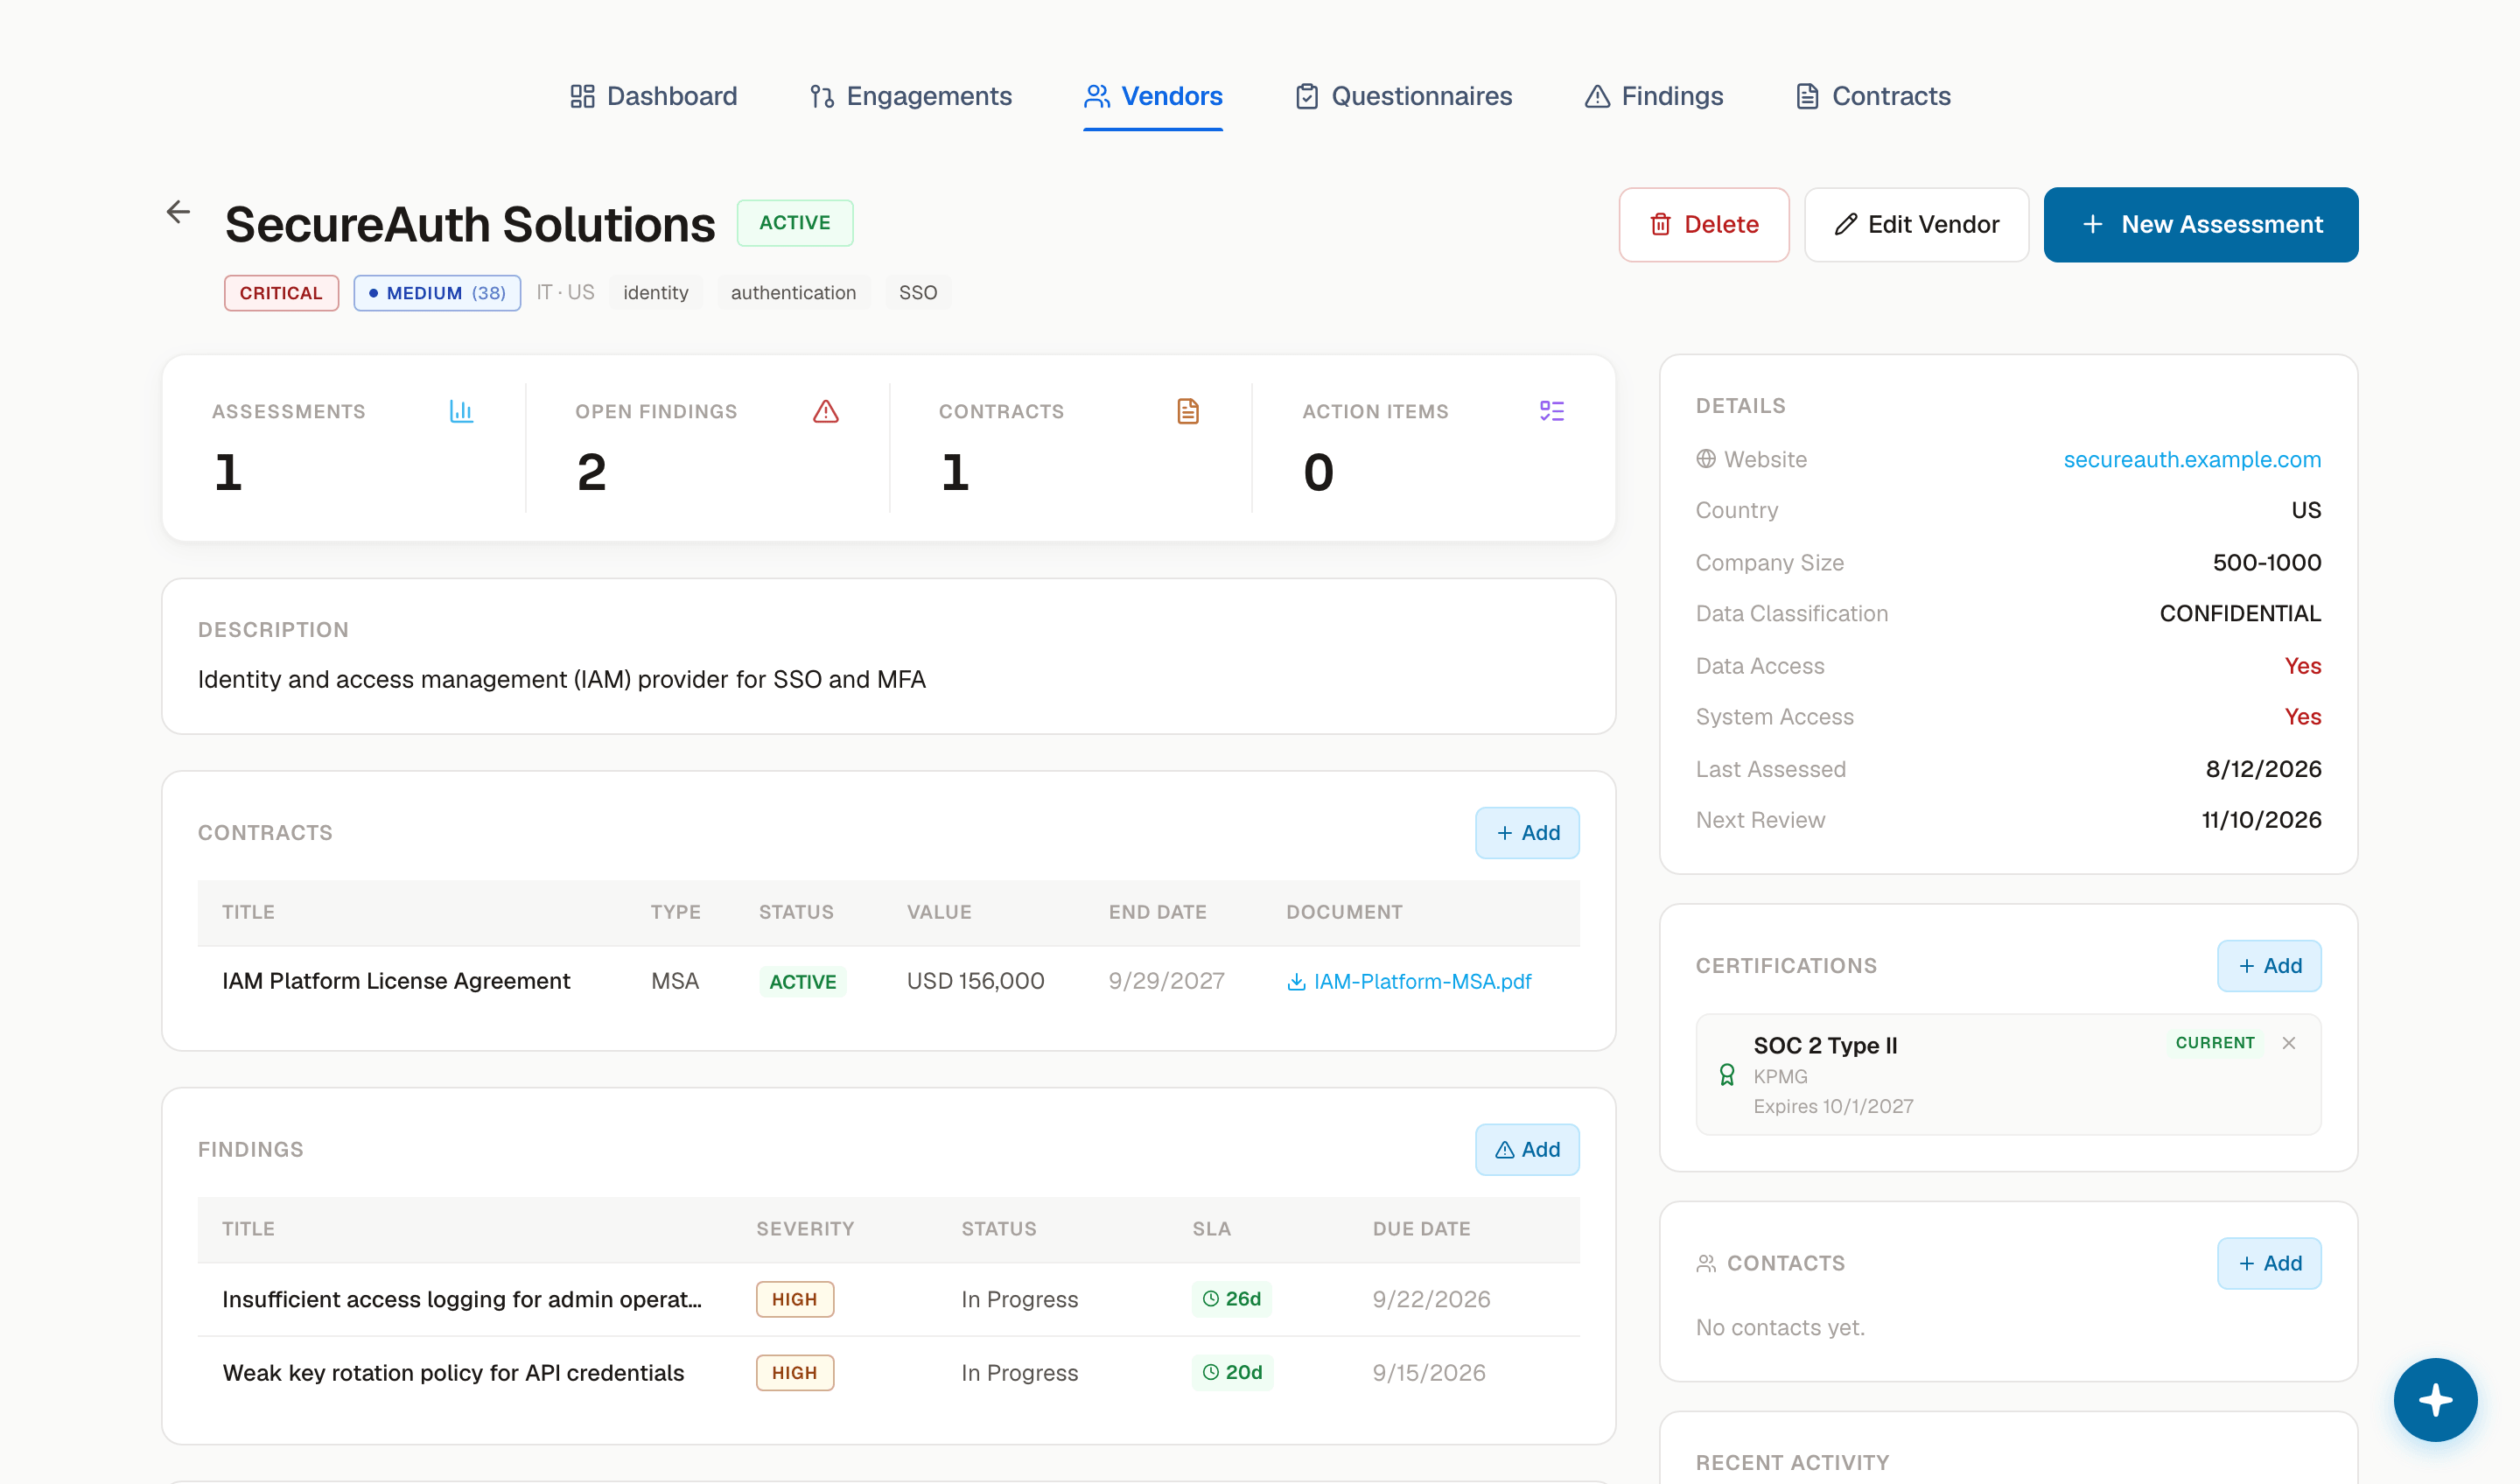This screenshot has height=1484, width=2520.
Task: Click the Last Assessed date 8/12/2026
Action: coord(2263,770)
